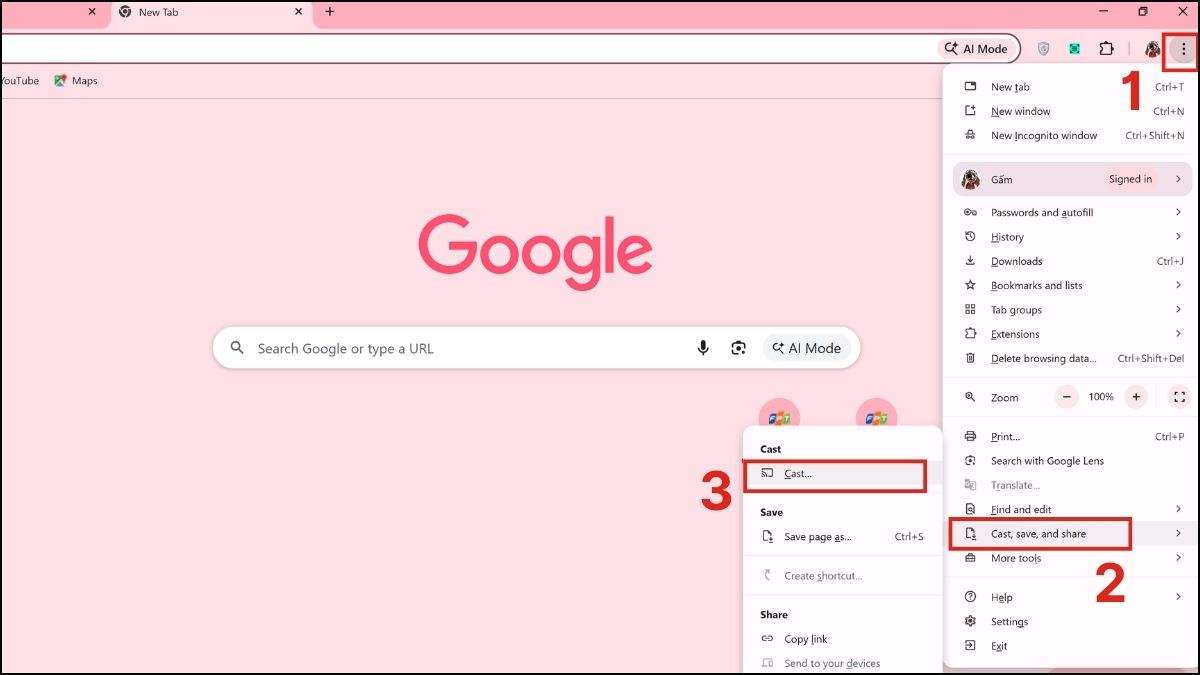Click the profile avatar icon in the toolbar
Image resolution: width=1200 pixels, height=675 pixels.
pyautogui.click(x=1152, y=48)
